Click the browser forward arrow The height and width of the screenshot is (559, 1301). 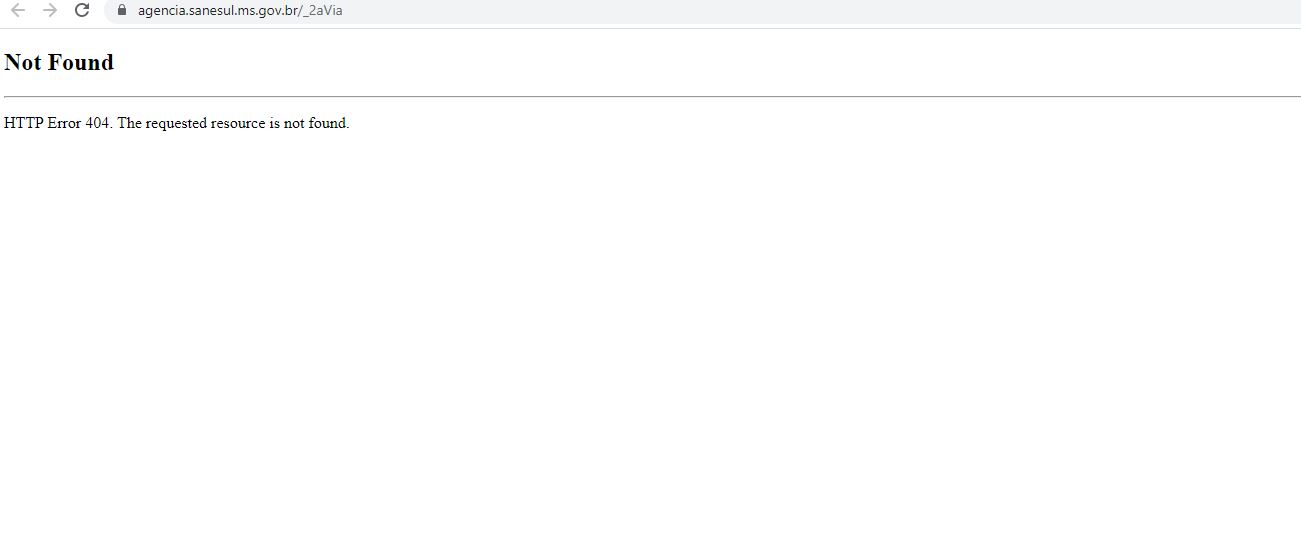tap(50, 10)
